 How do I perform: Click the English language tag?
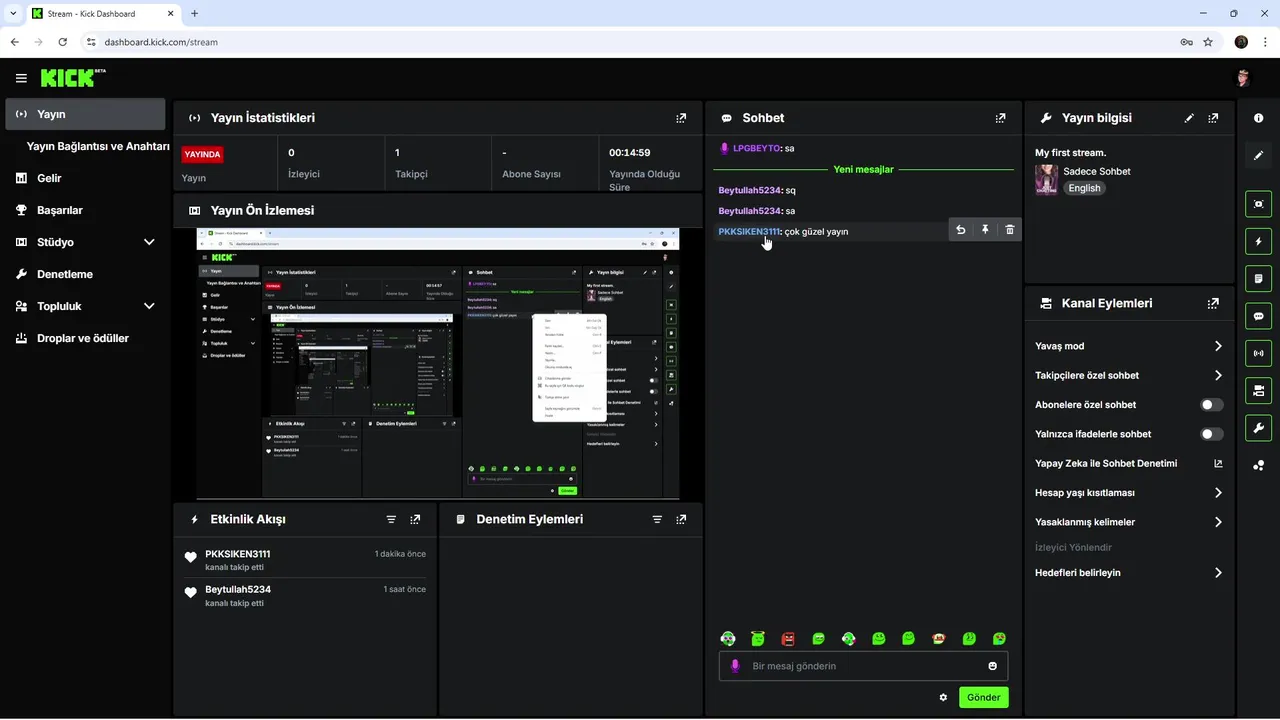click(1084, 188)
